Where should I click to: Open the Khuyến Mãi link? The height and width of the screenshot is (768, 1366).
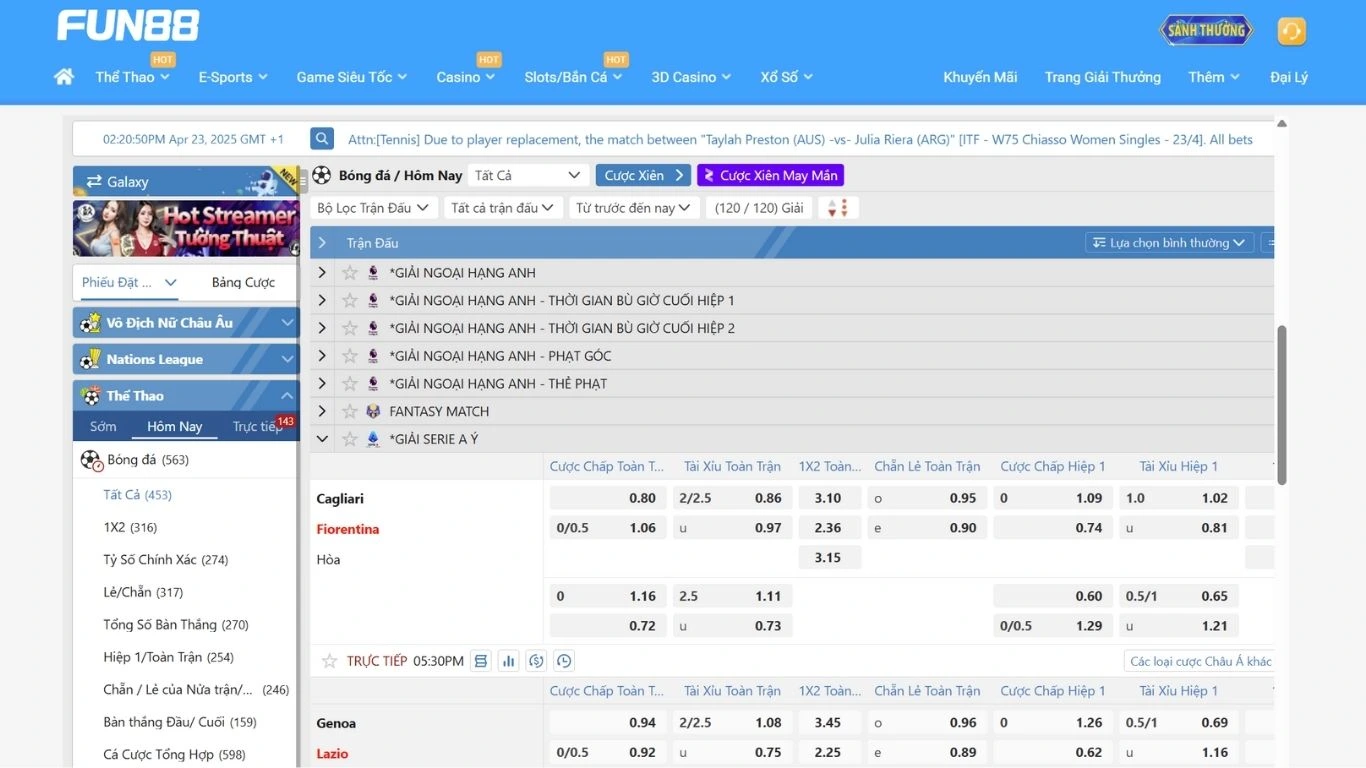click(980, 77)
